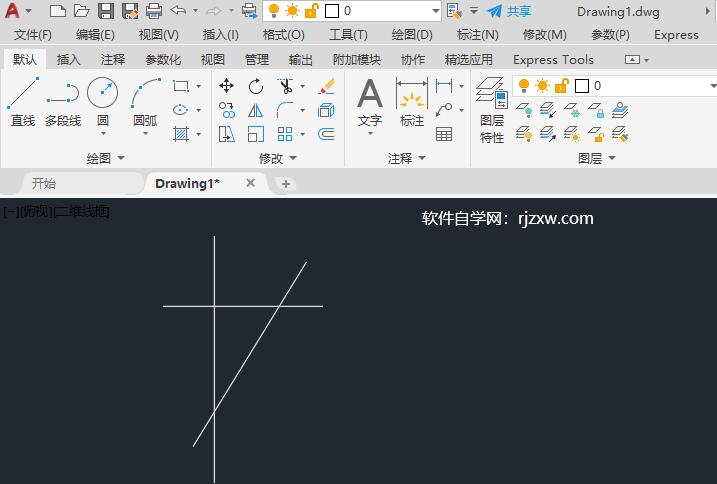The image size is (717, 484).
Task: Click the Linear dimension icon
Action: pos(444,86)
